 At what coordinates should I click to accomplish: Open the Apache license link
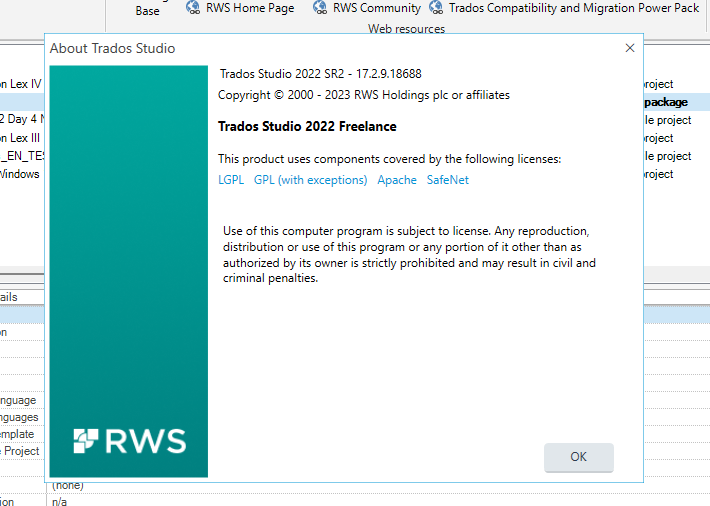[x=397, y=180]
